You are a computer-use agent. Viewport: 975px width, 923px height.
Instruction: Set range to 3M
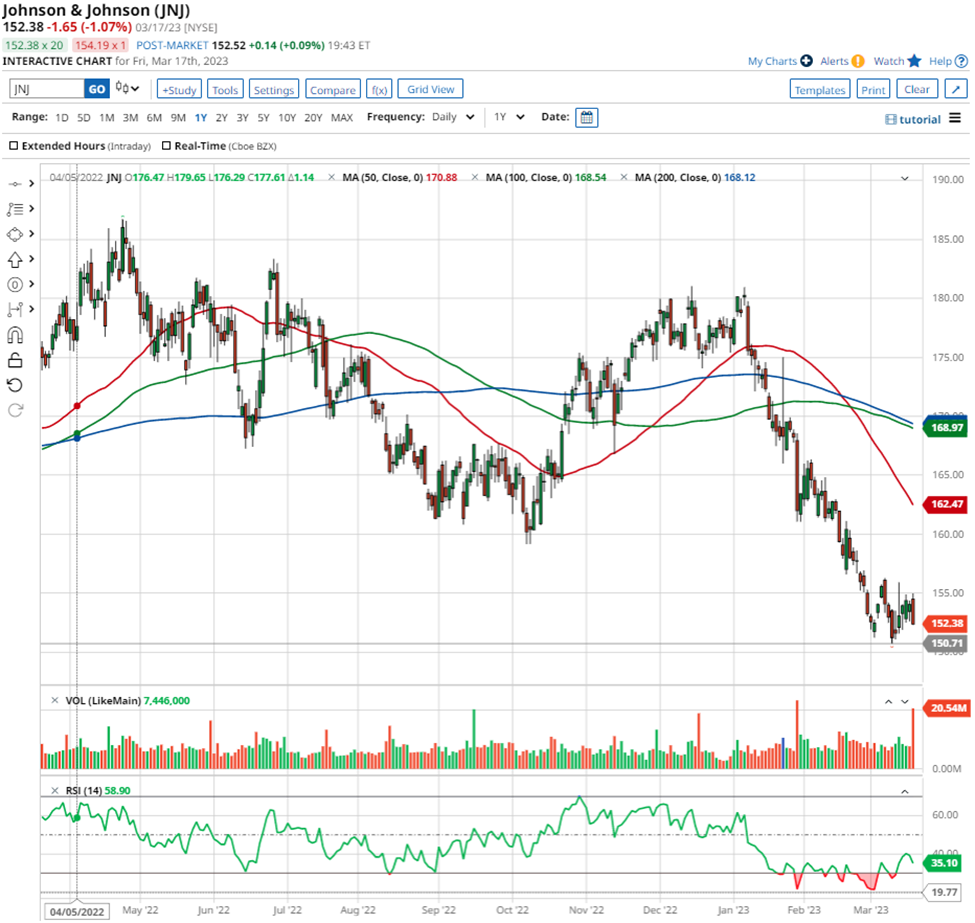pos(130,118)
